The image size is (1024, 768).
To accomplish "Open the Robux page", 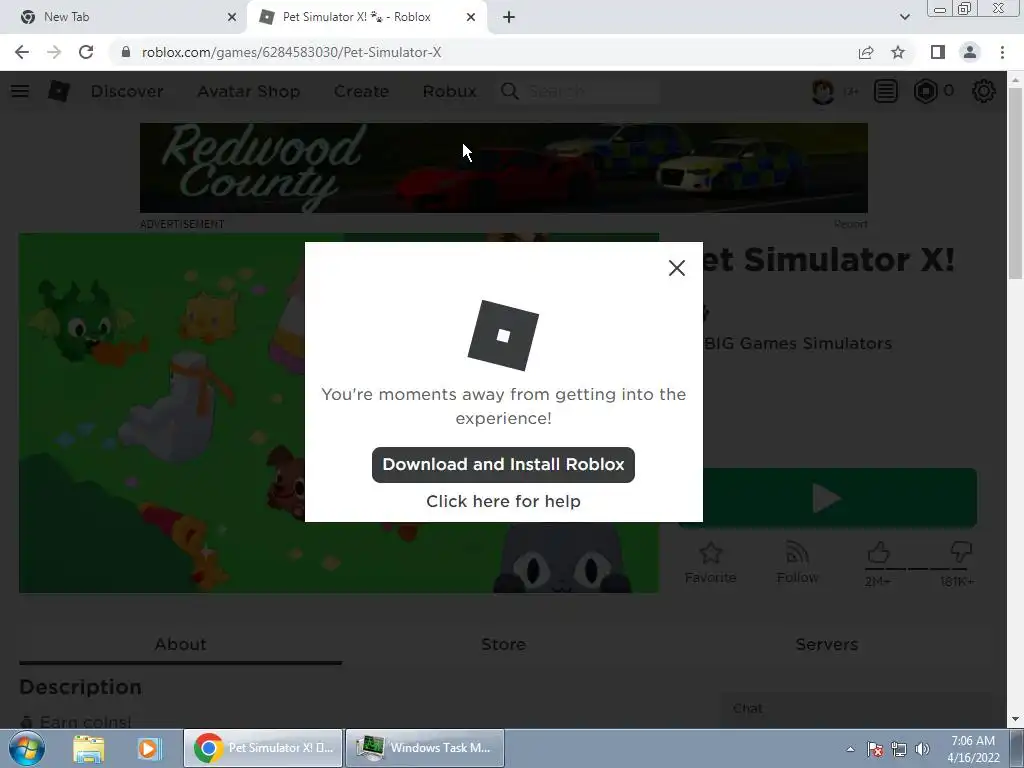I will click(449, 91).
